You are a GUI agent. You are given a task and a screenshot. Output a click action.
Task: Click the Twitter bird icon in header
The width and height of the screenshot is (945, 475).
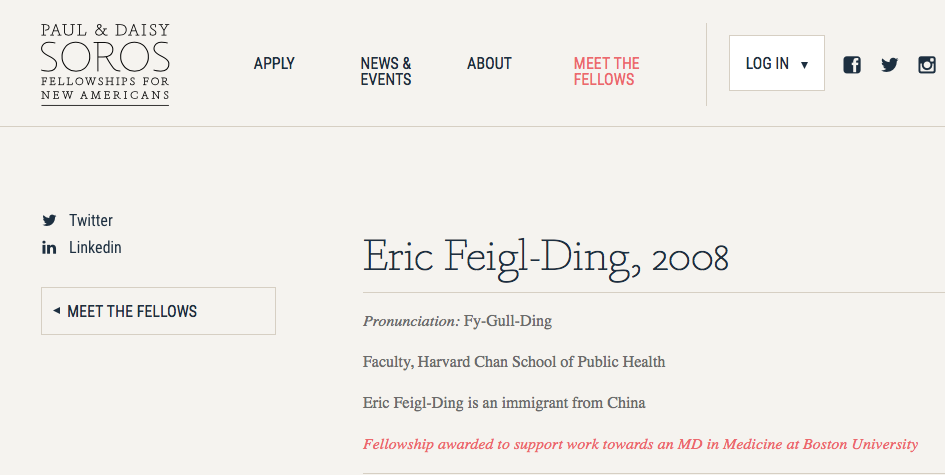coord(890,64)
